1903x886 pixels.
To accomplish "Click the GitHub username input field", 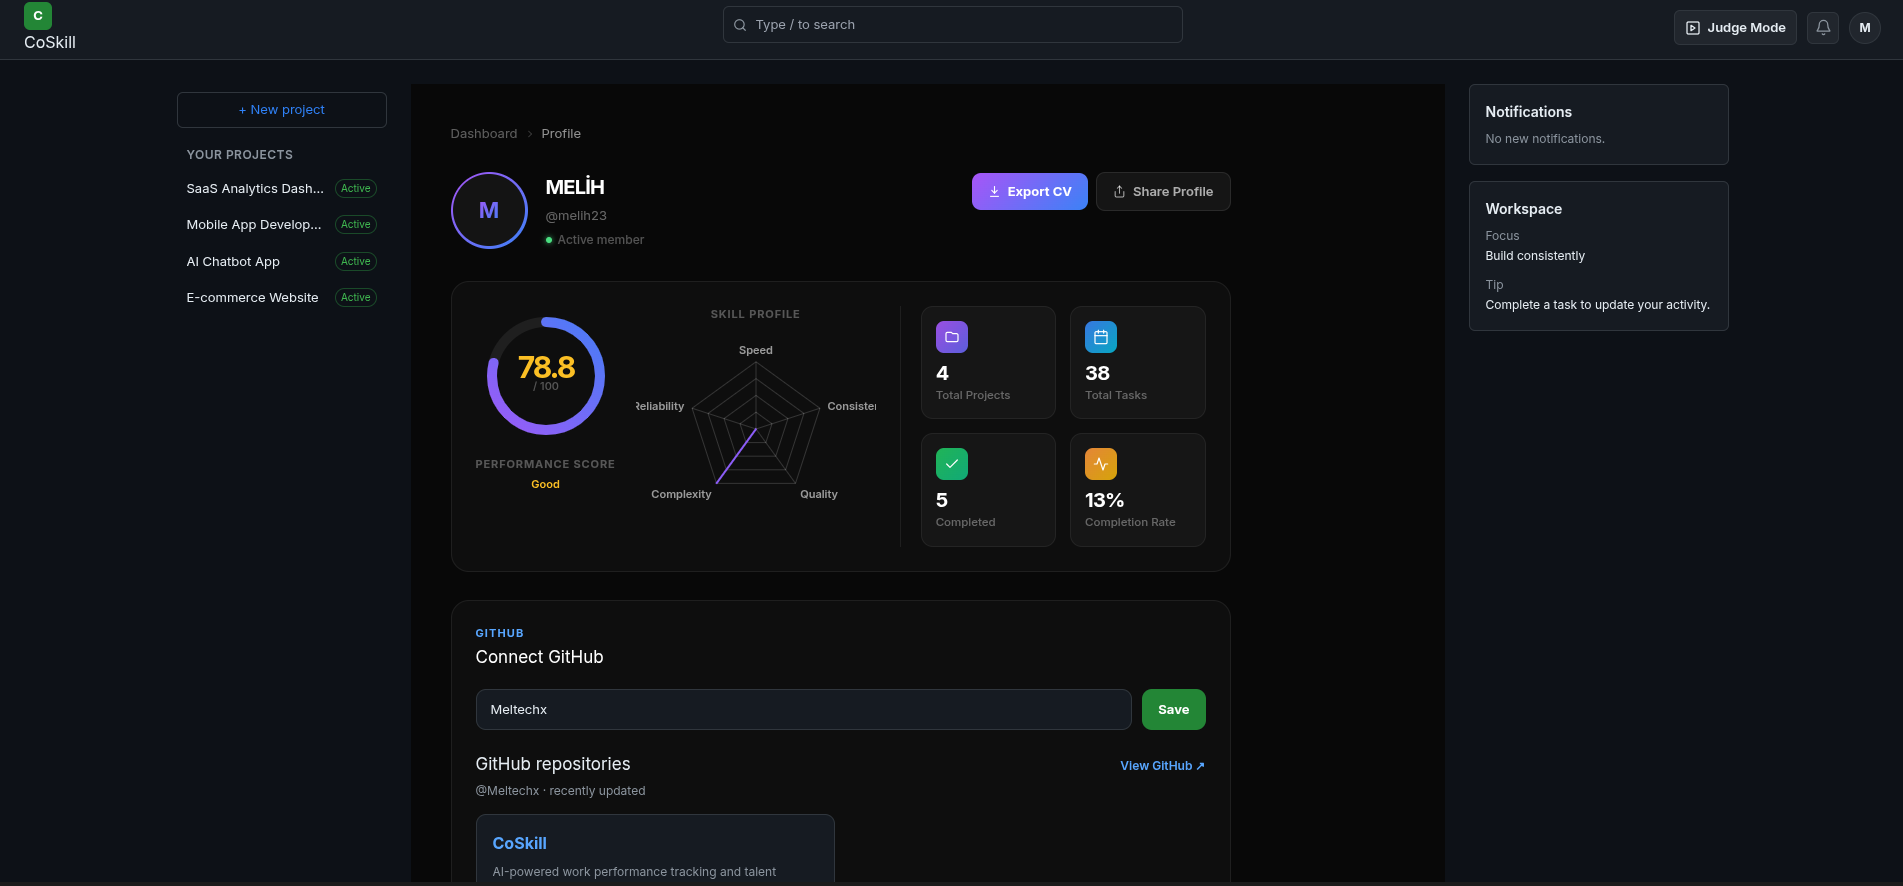I will 804,710.
